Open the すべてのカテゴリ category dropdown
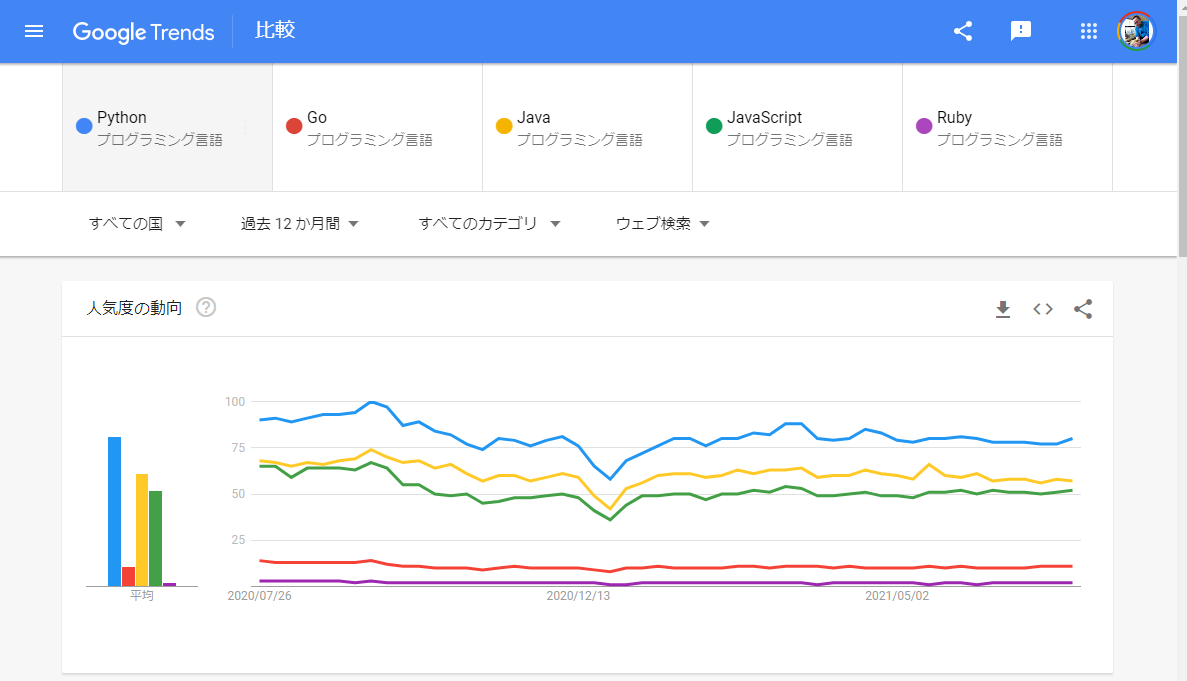This screenshot has height=681, width=1187. (490, 224)
